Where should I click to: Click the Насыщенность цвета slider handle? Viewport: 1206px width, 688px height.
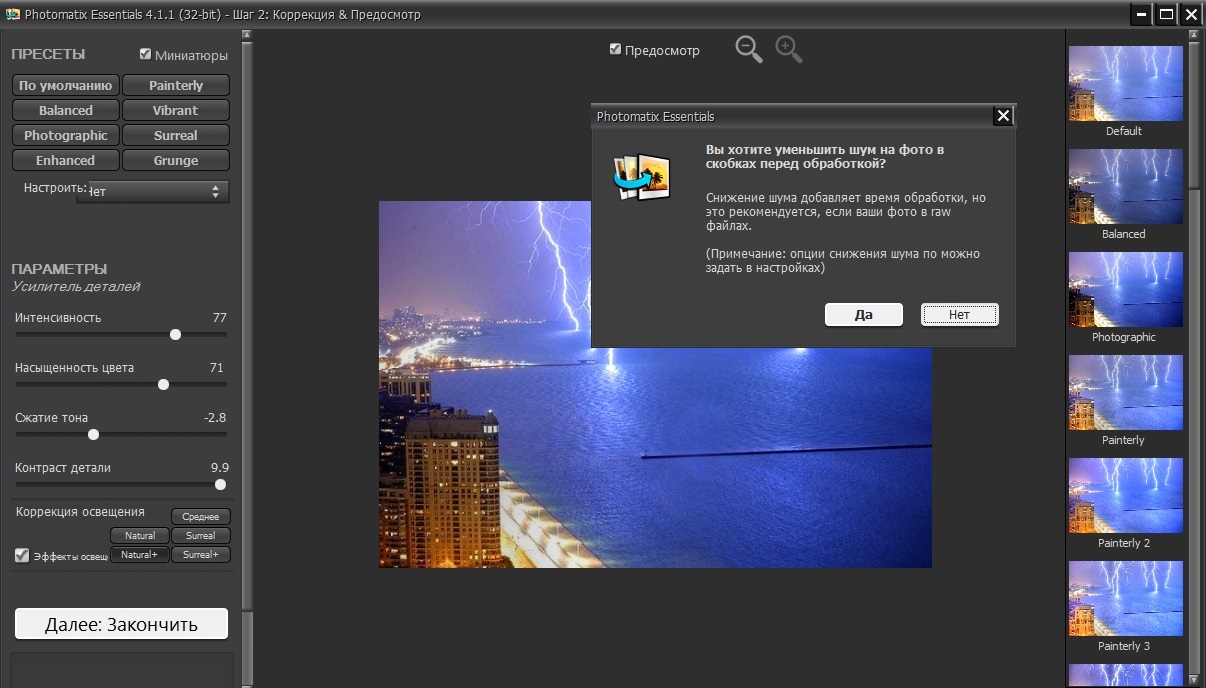(x=163, y=385)
